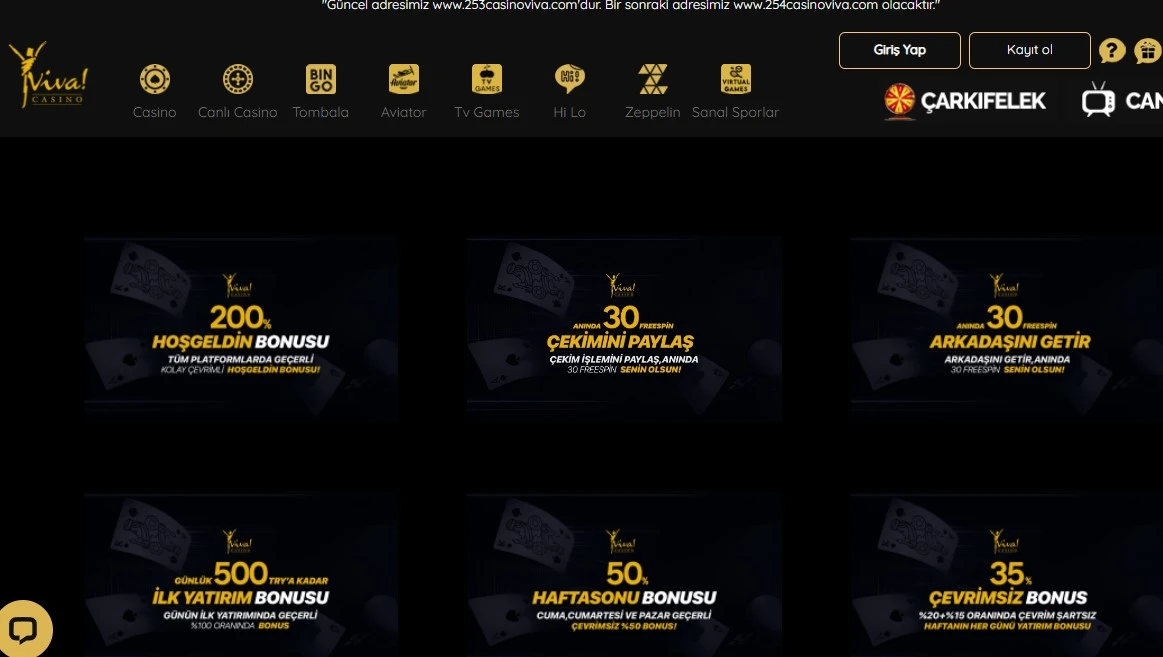Click the Casino chip icon
The image size is (1163, 657).
tap(154, 79)
